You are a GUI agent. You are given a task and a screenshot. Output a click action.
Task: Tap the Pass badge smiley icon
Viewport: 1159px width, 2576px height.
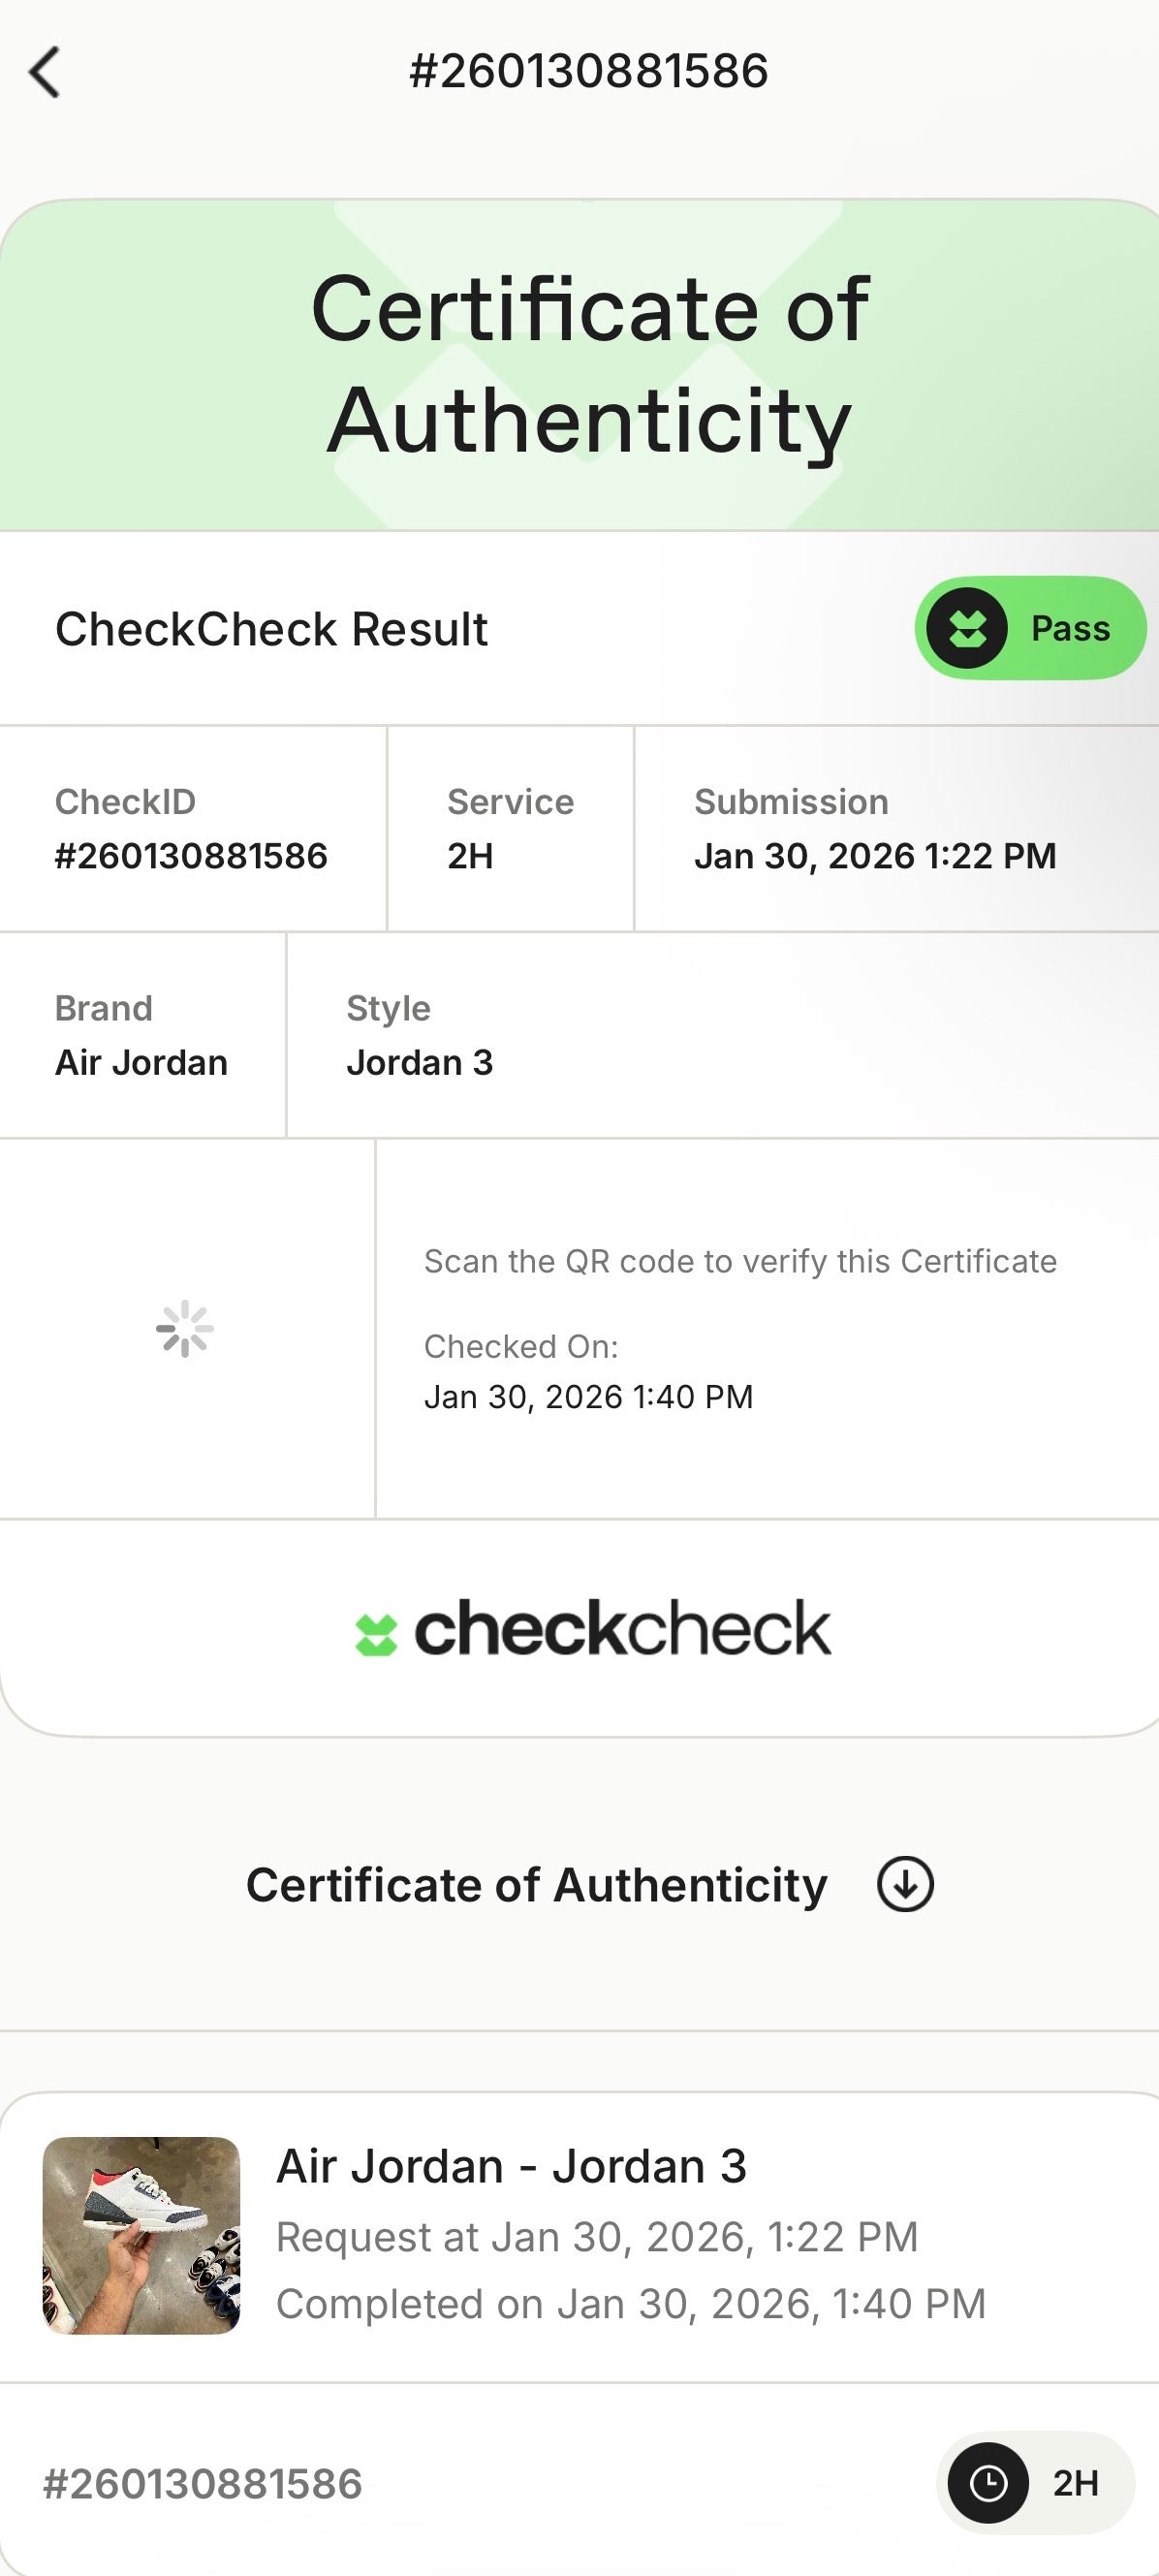(x=966, y=628)
